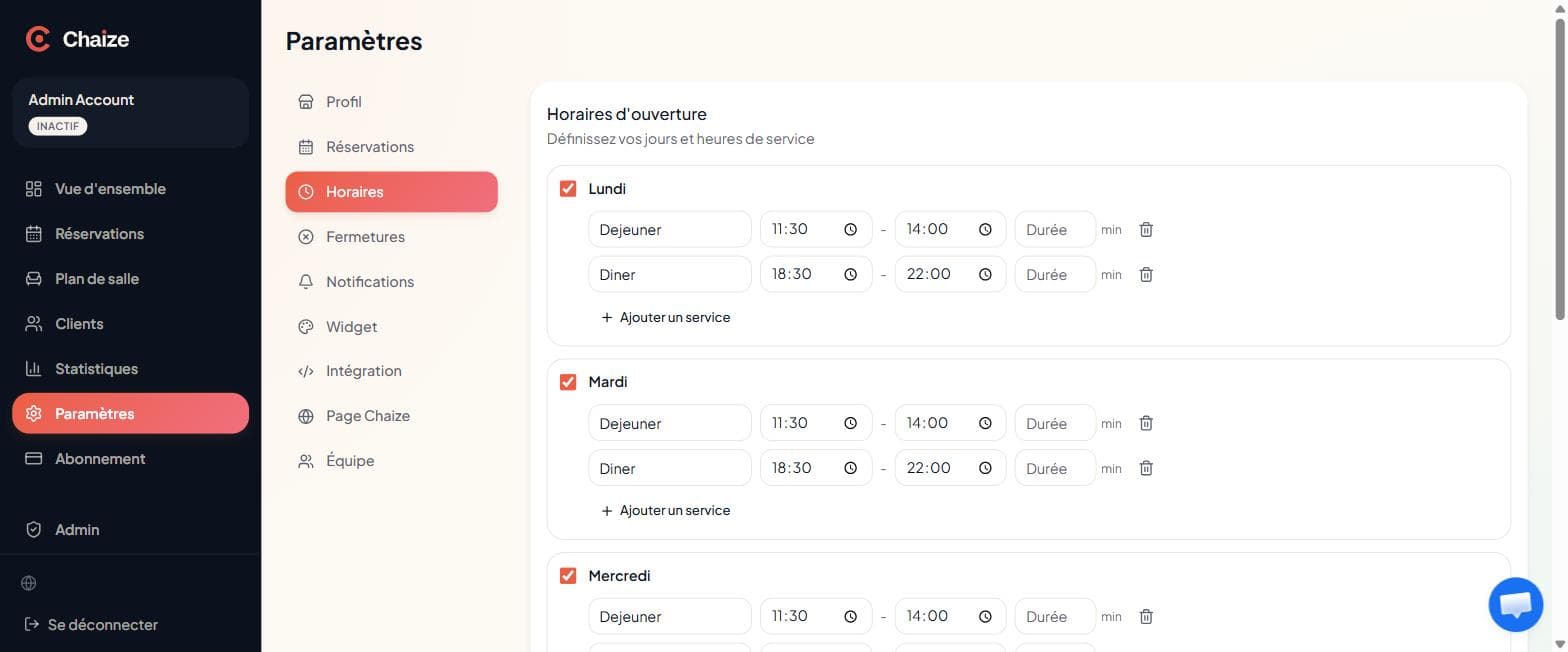The height and width of the screenshot is (652, 1568).
Task: Open clock picker for Mercredi Dejeuner end time
Action: 985,616
